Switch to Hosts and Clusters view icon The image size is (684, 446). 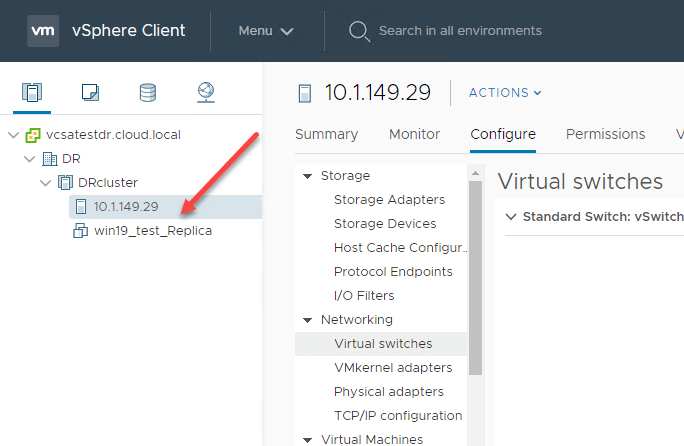coord(32,93)
